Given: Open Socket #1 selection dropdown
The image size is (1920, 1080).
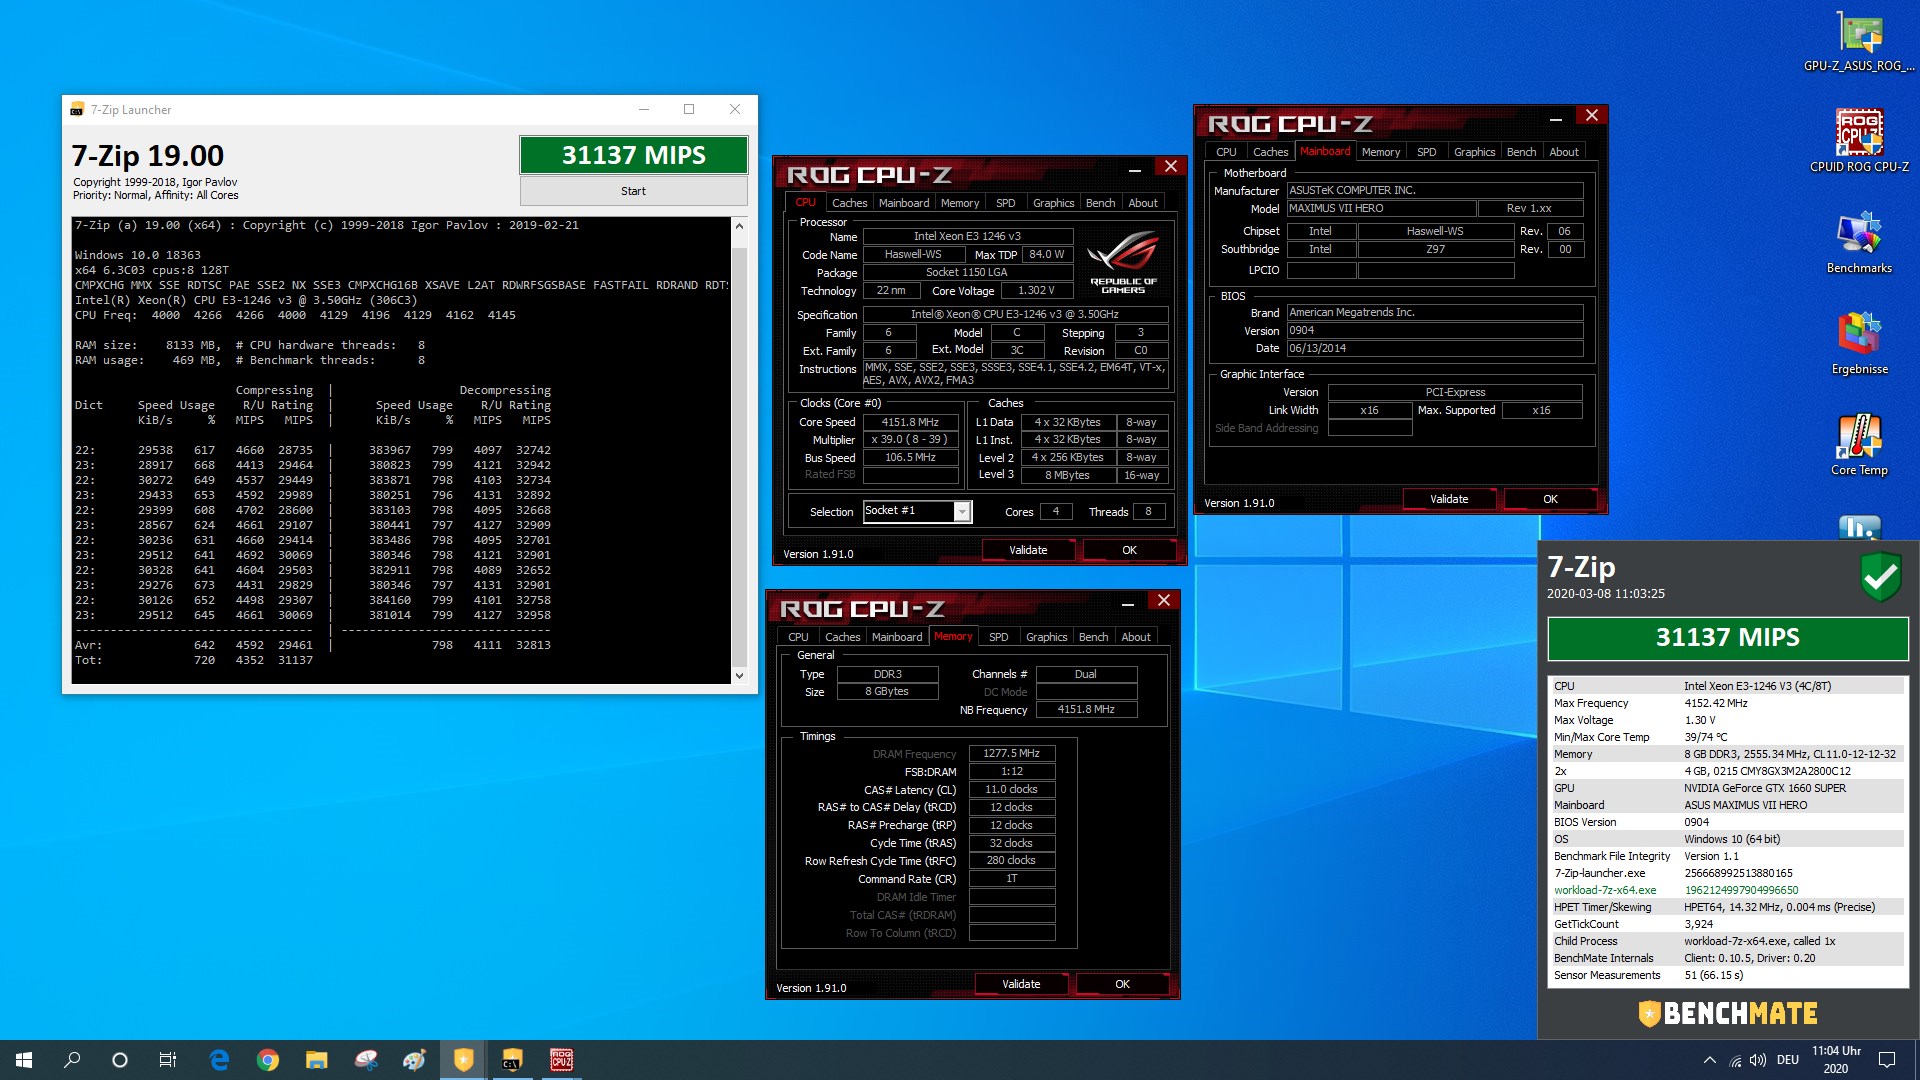Looking at the screenshot, I should 961,512.
